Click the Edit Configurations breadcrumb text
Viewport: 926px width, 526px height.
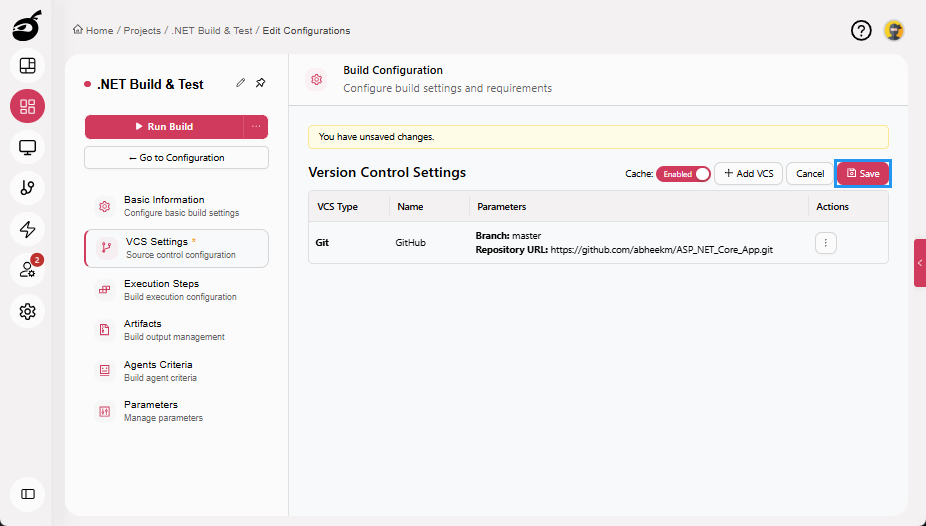point(306,30)
